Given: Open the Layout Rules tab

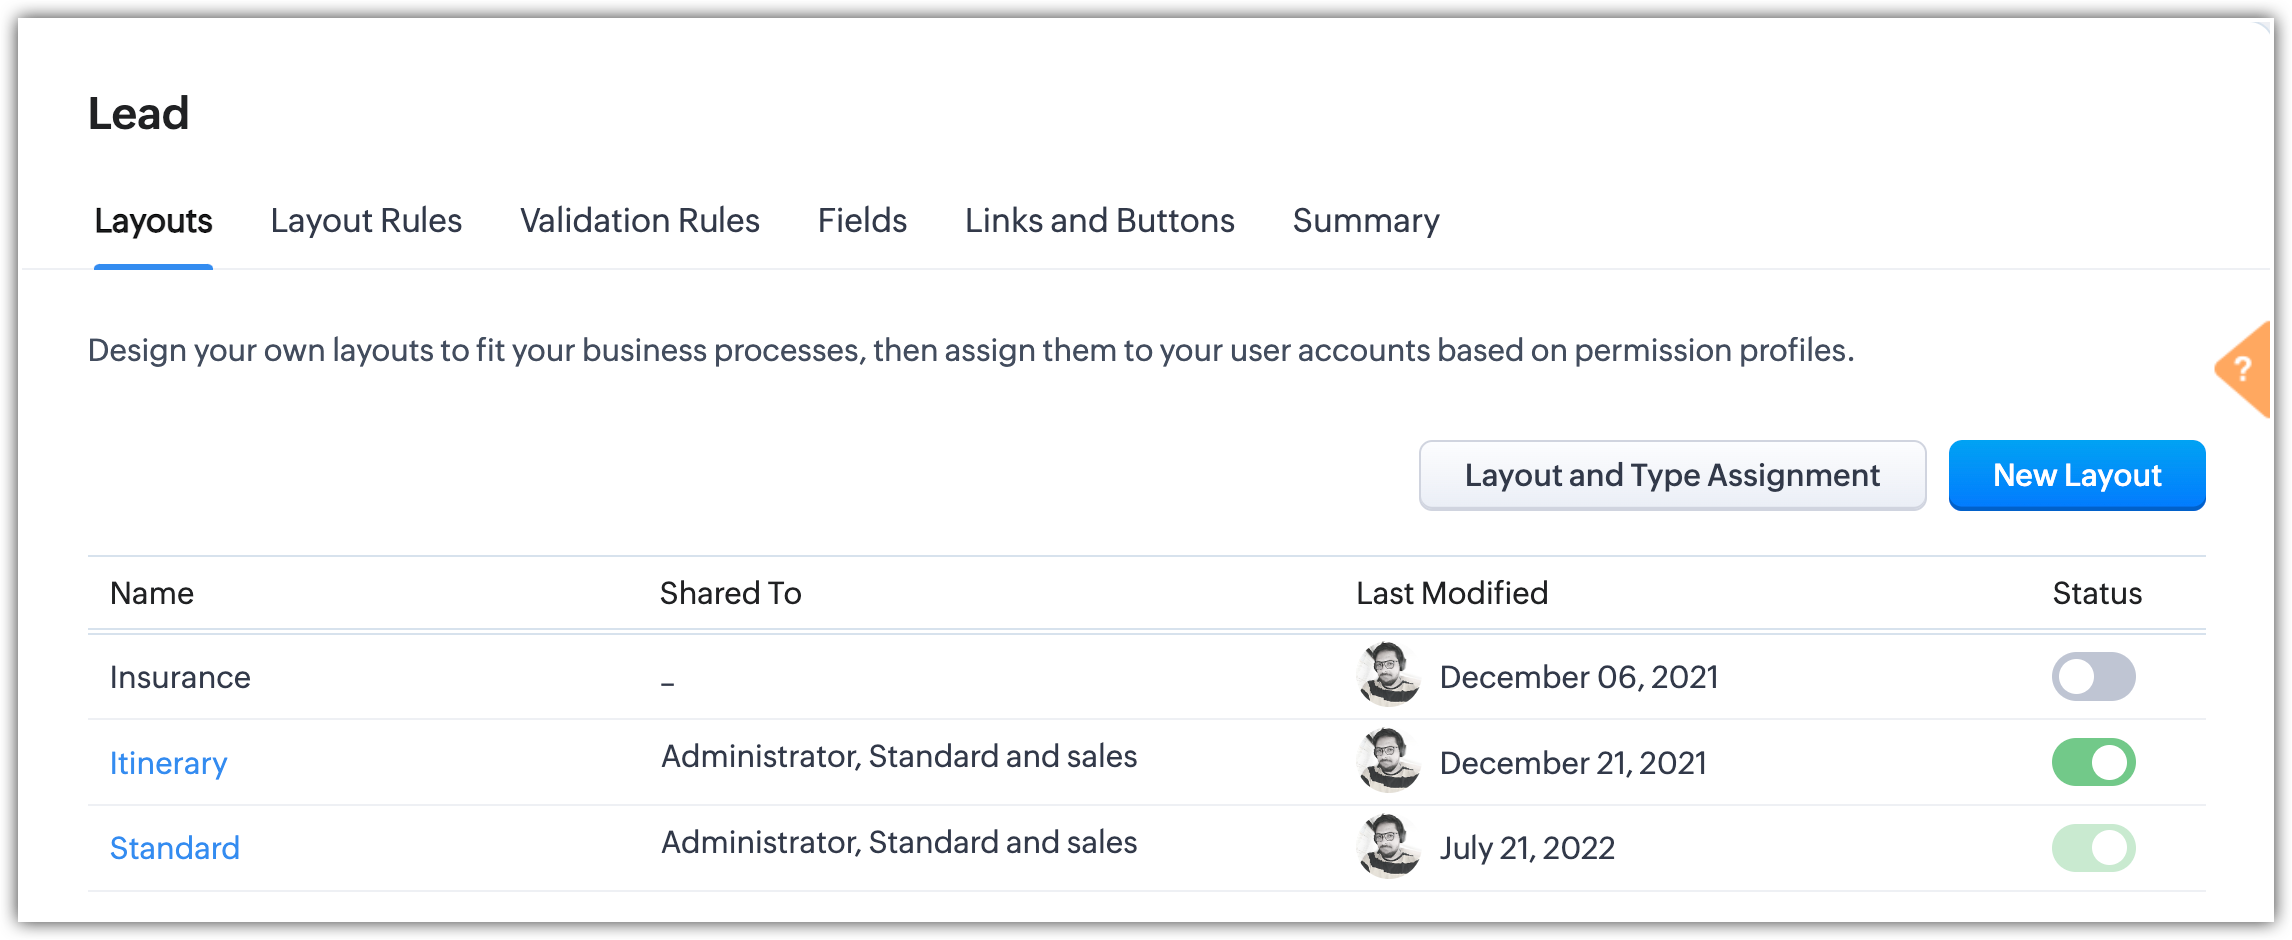Looking at the screenshot, I should pos(366,221).
